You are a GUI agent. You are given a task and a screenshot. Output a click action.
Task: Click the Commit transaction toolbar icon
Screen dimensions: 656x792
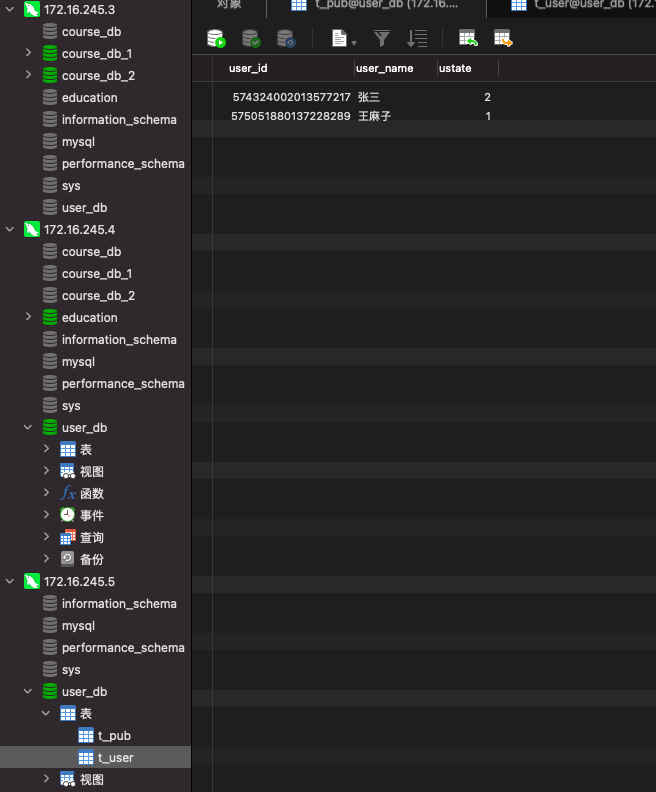pyautogui.click(x=251, y=38)
